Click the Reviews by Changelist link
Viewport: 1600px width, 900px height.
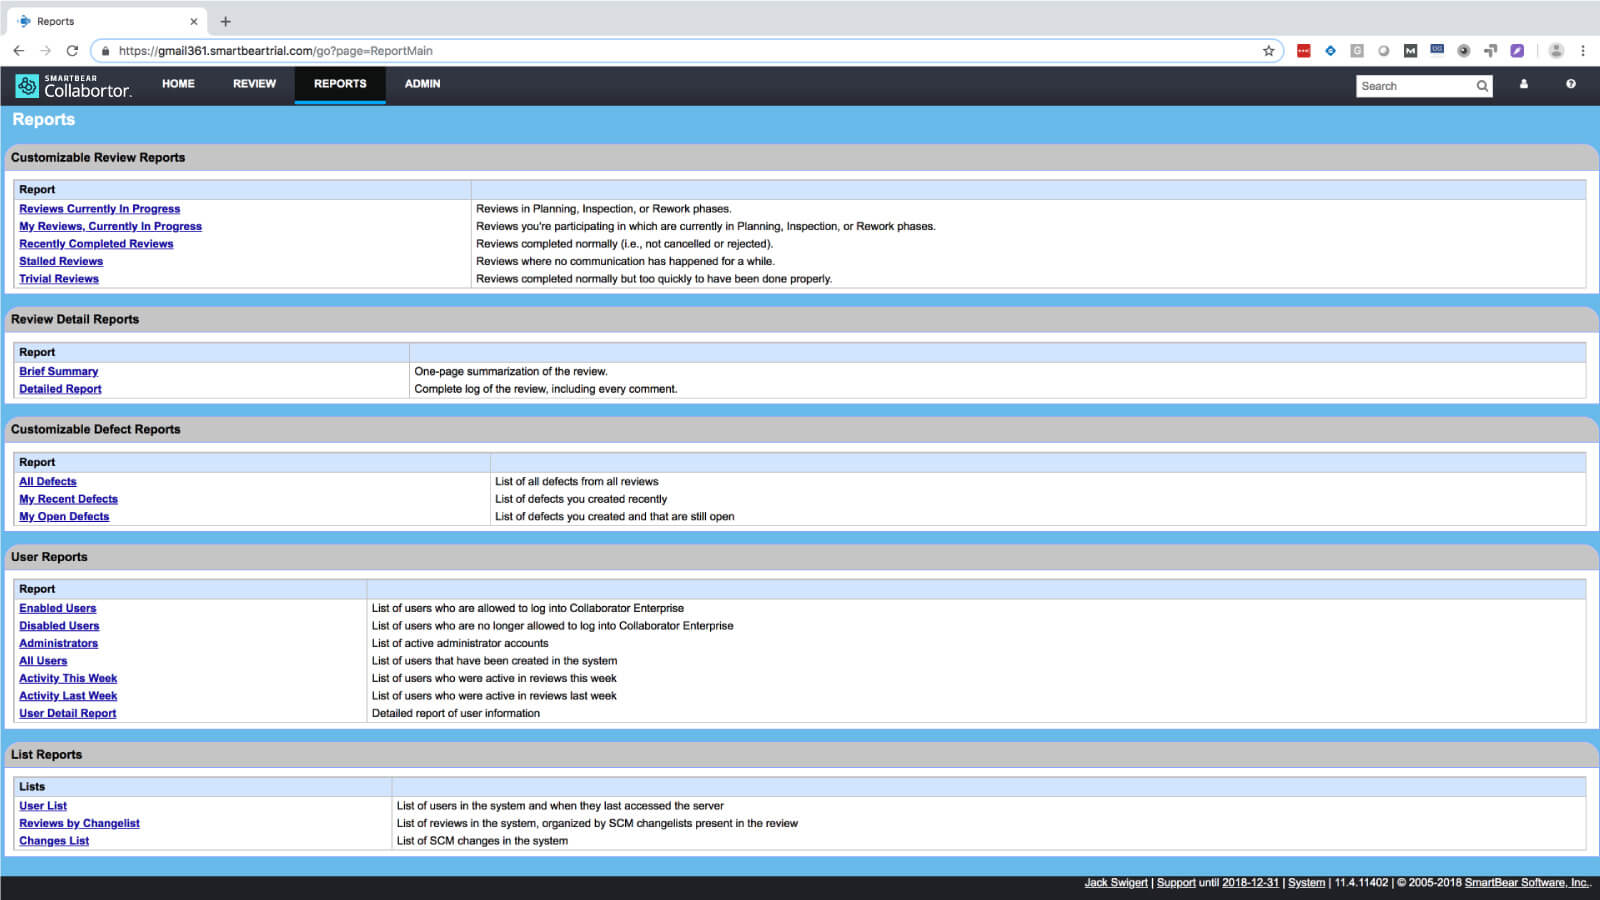point(79,824)
